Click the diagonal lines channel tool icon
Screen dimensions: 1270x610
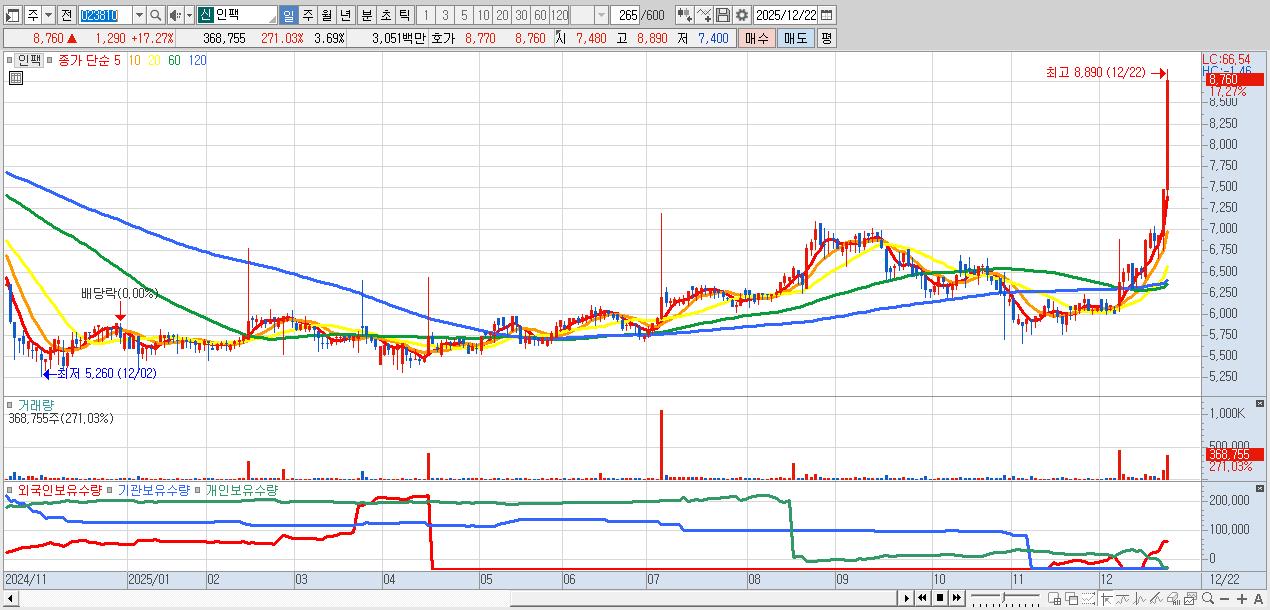point(1156,599)
